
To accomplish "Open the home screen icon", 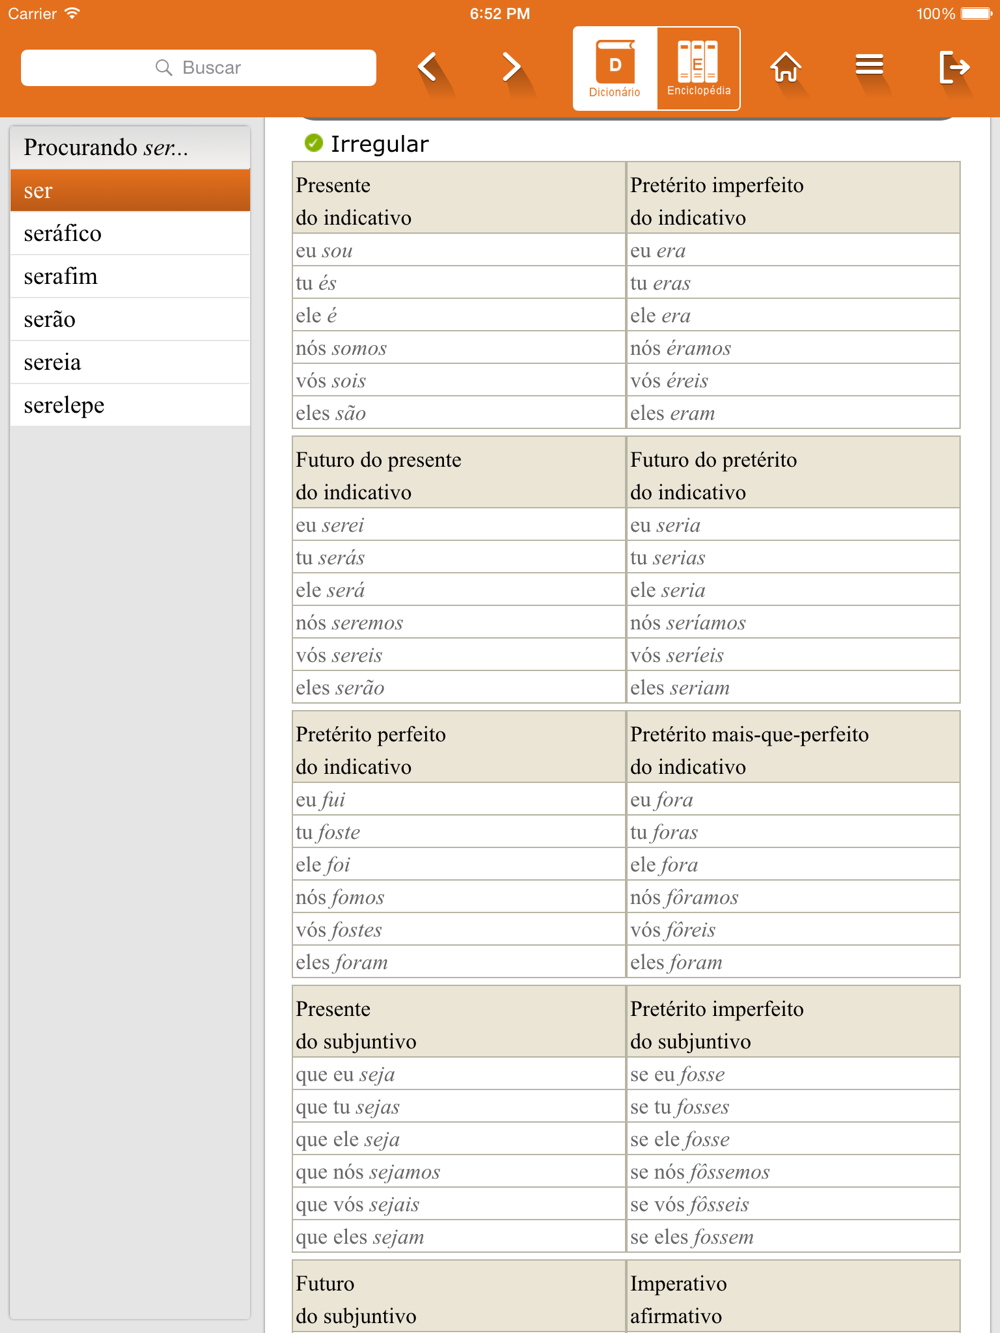I will pos(786,67).
